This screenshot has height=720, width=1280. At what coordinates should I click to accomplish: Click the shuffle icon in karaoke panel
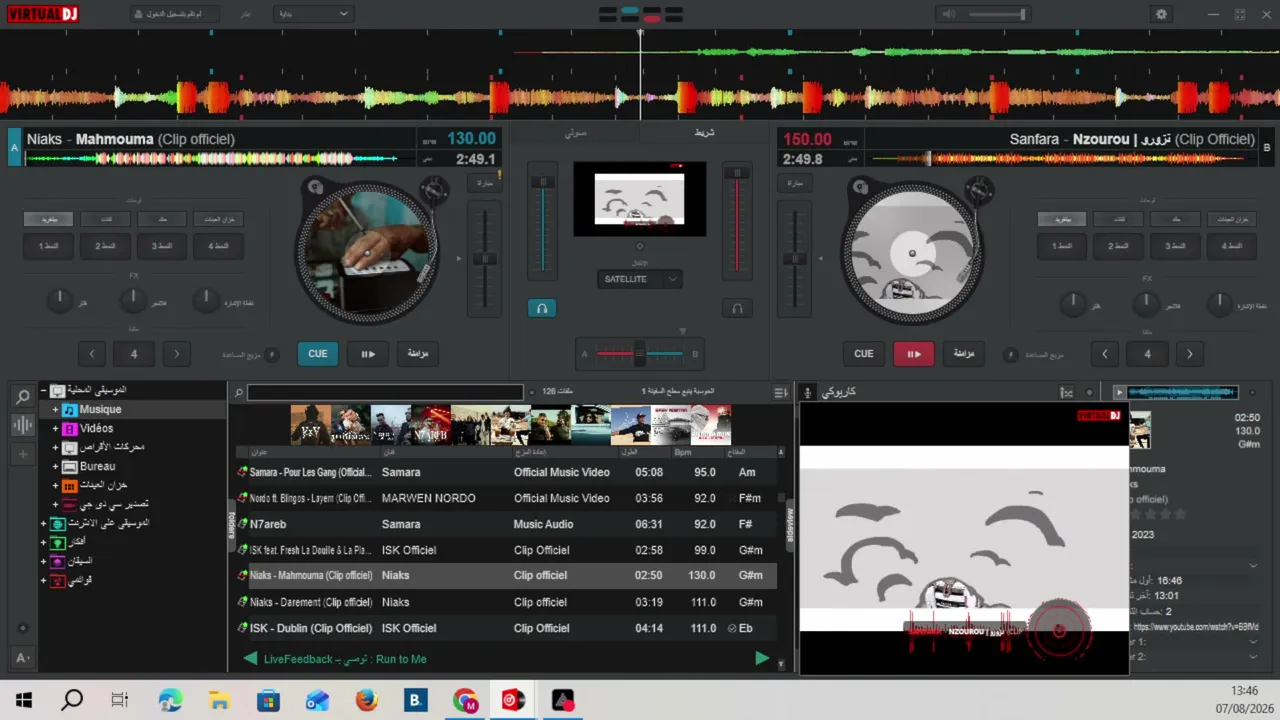point(1067,392)
